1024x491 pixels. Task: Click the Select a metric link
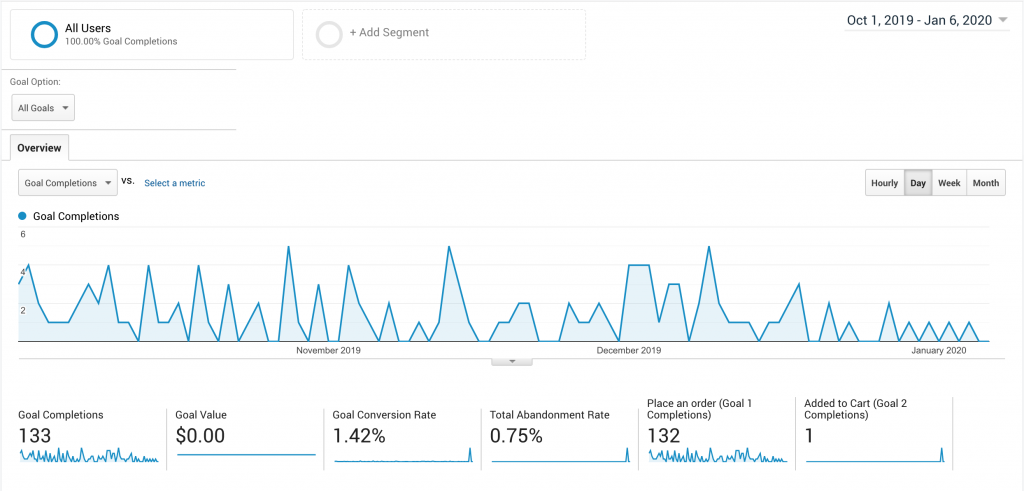pos(175,183)
